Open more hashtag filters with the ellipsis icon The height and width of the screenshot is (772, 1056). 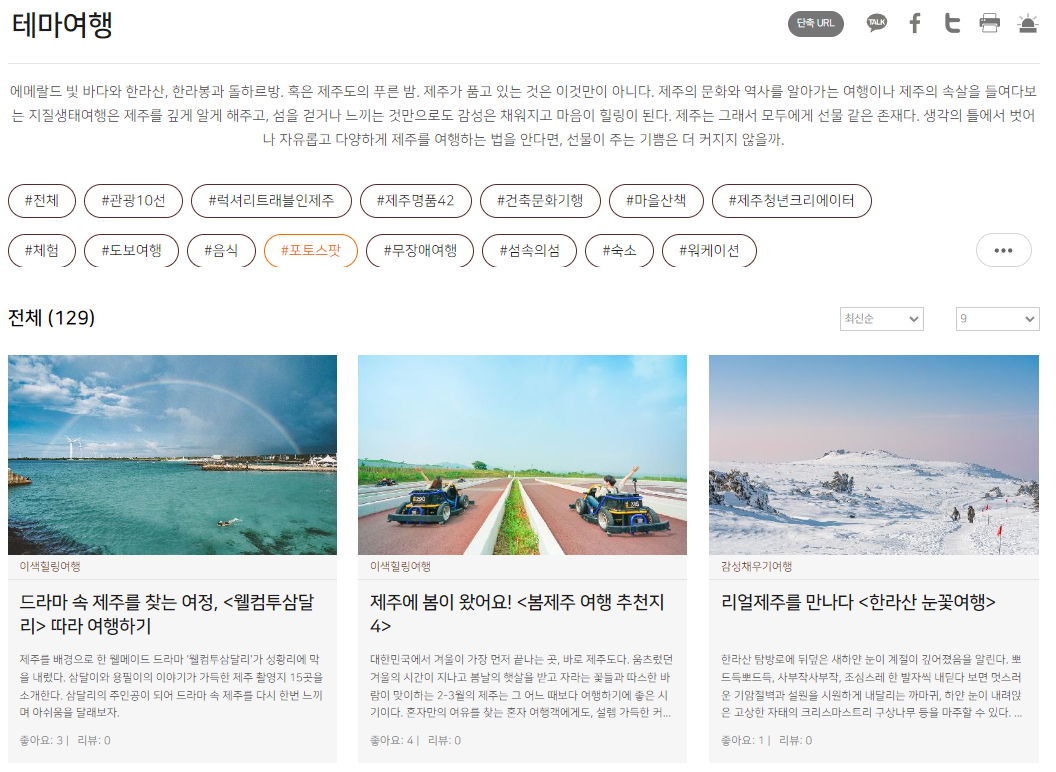(1003, 250)
